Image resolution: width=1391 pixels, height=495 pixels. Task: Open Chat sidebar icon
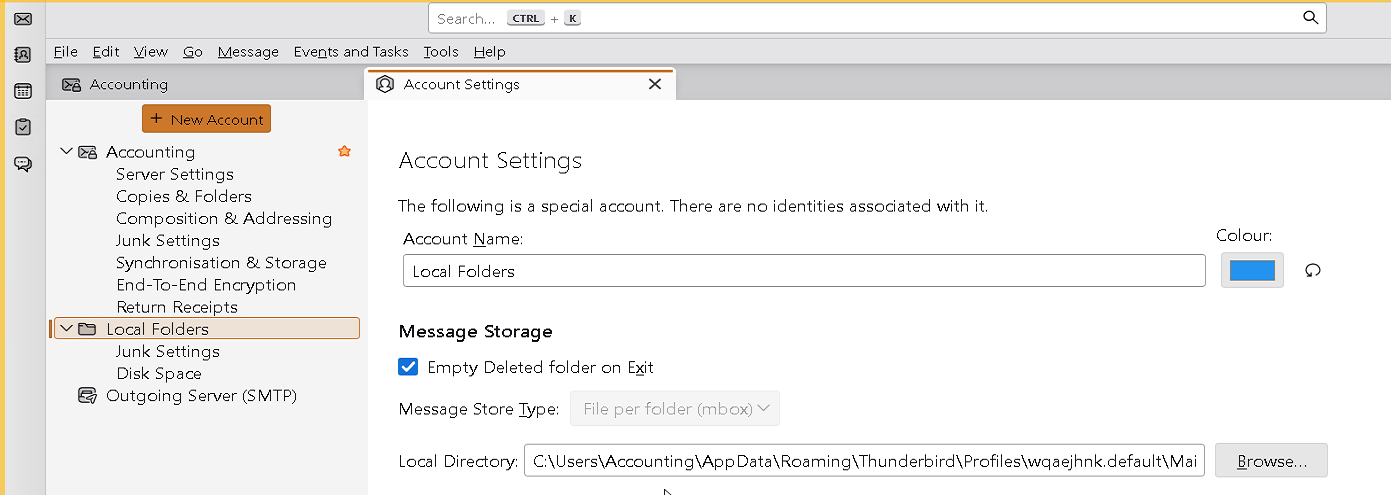click(x=22, y=164)
